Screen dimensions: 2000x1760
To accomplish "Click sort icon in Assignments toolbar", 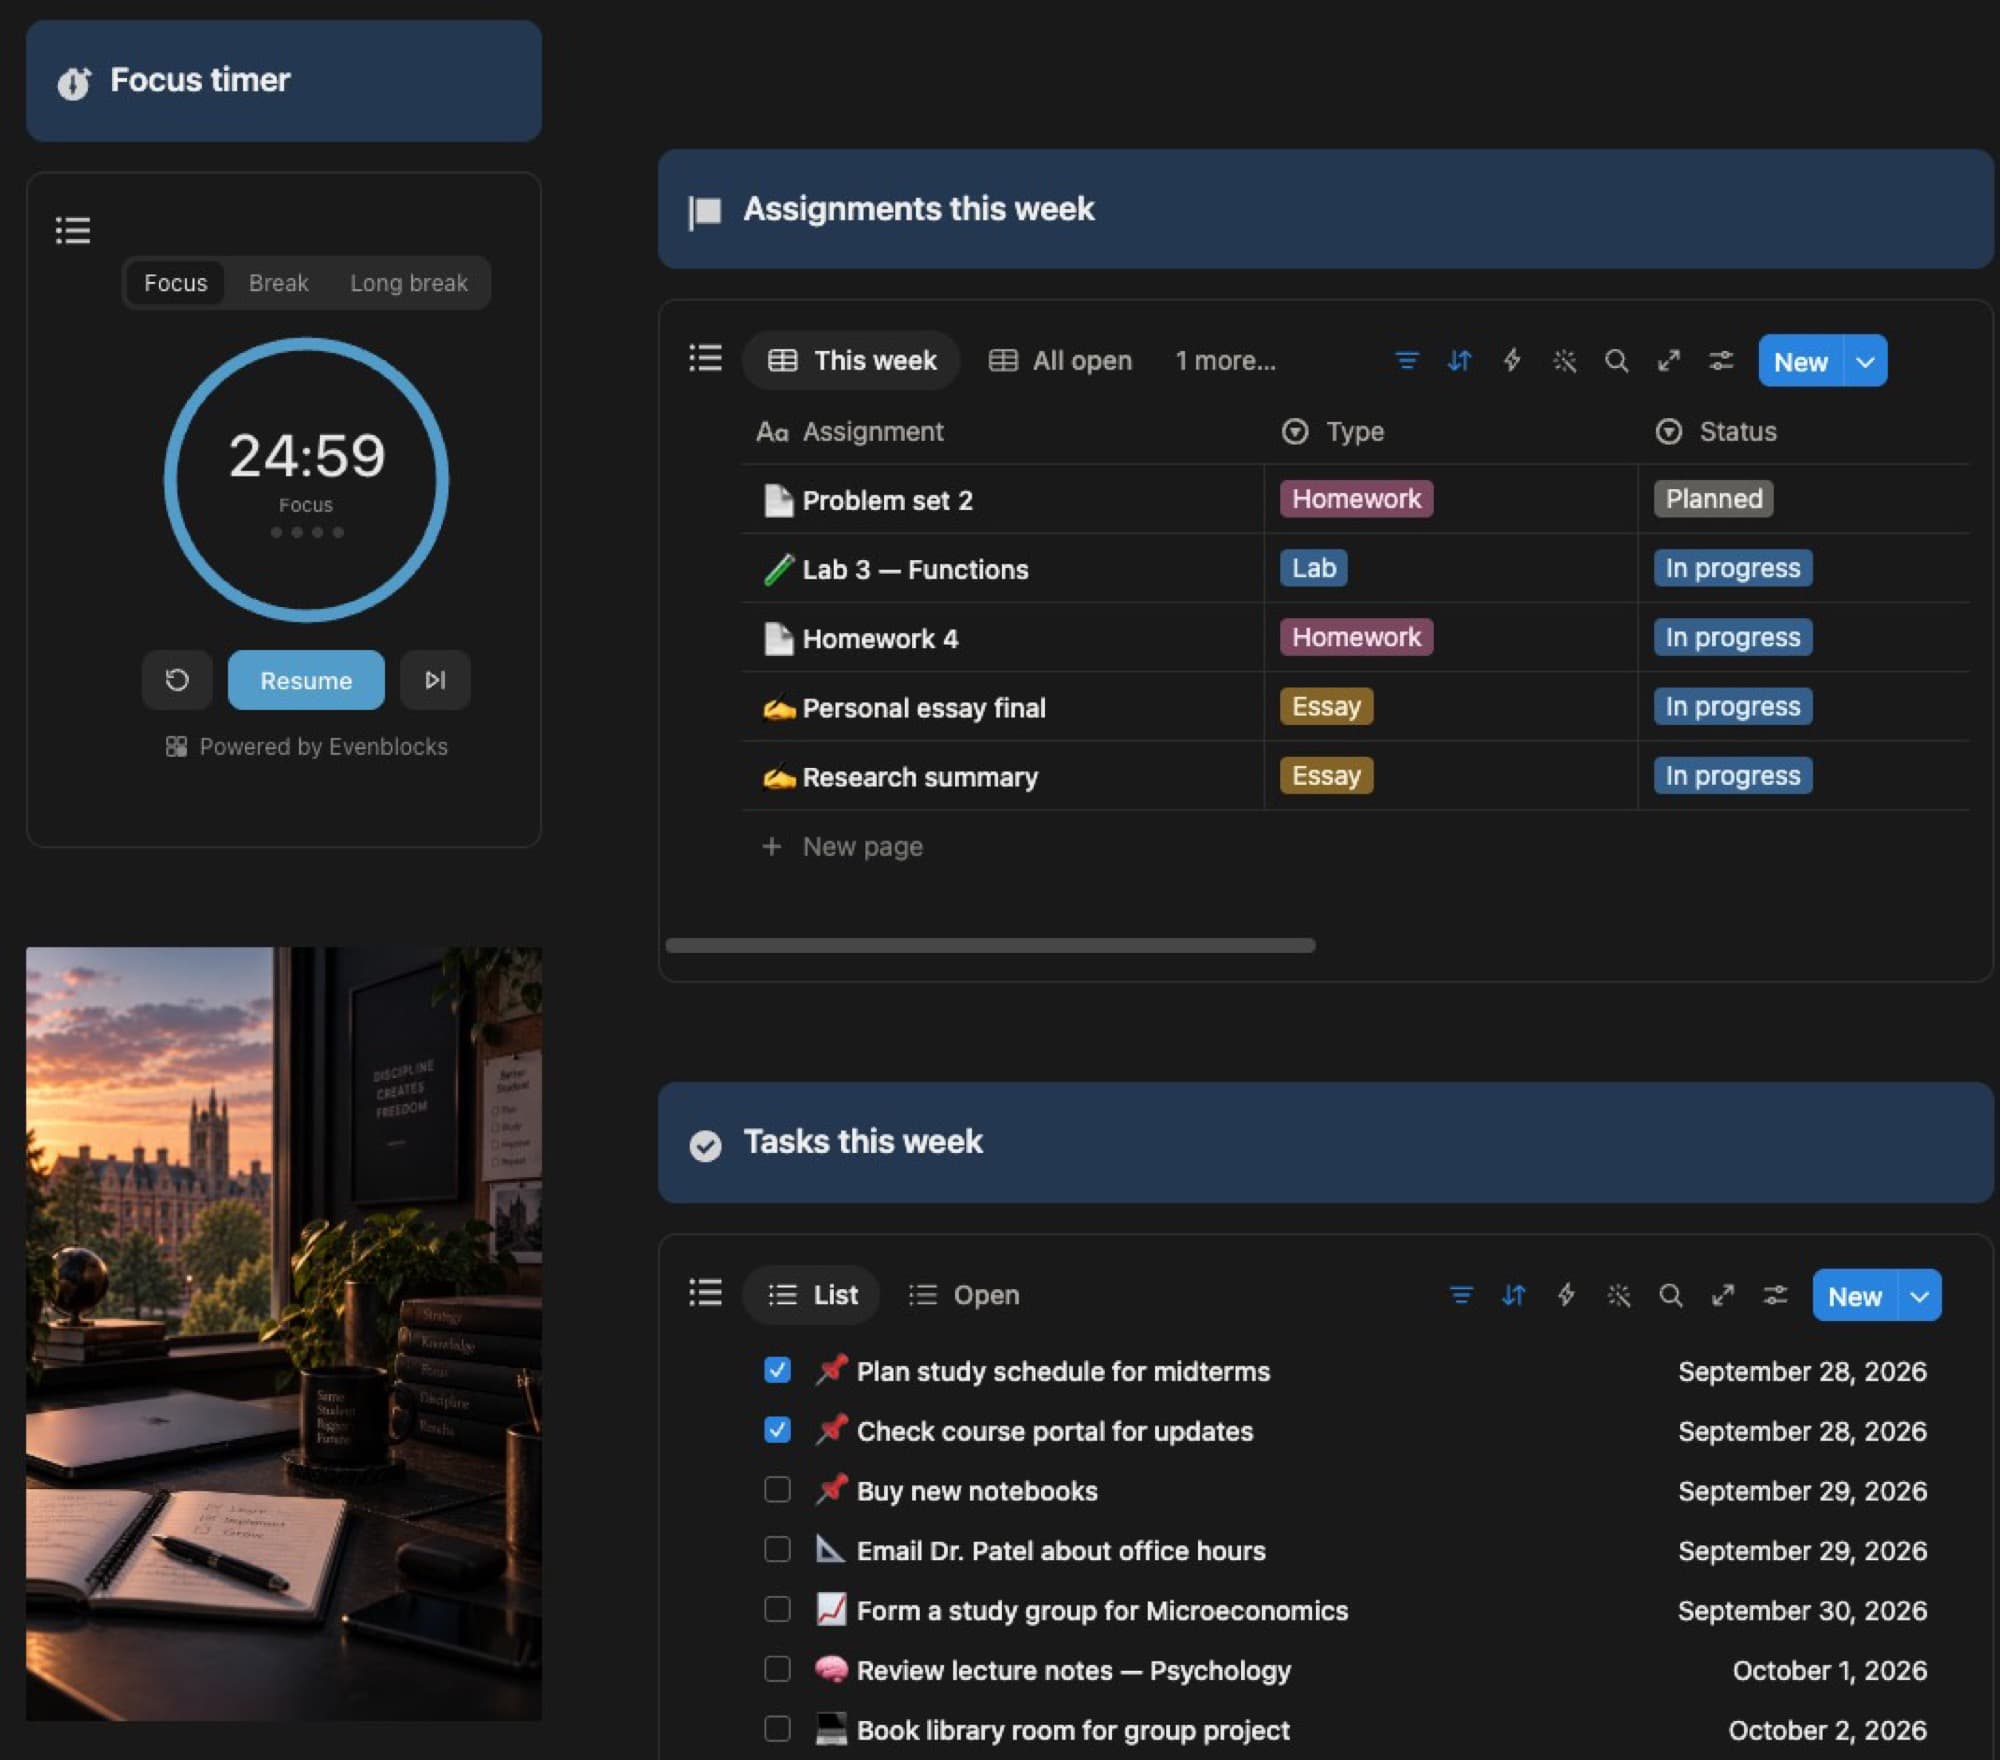I will pyautogui.click(x=1459, y=361).
